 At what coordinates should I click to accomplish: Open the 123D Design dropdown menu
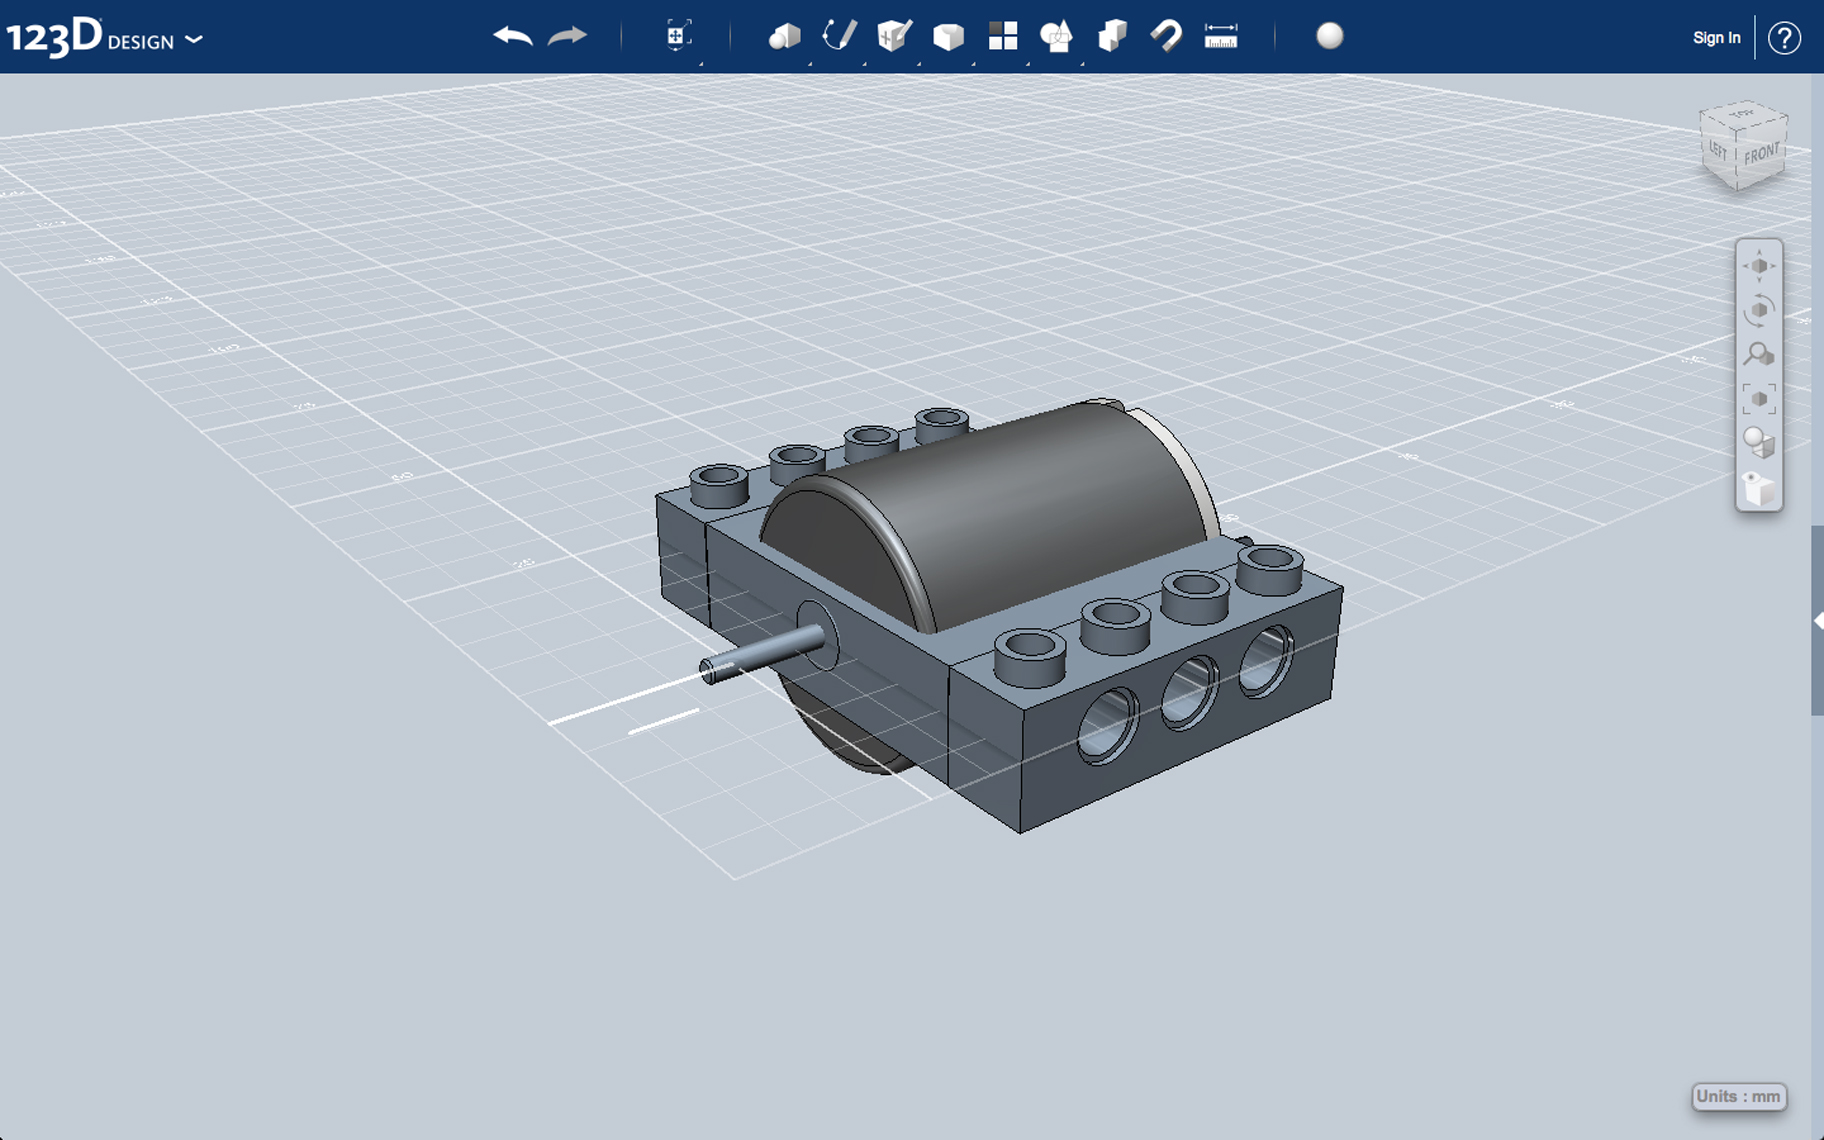(x=196, y=40)
